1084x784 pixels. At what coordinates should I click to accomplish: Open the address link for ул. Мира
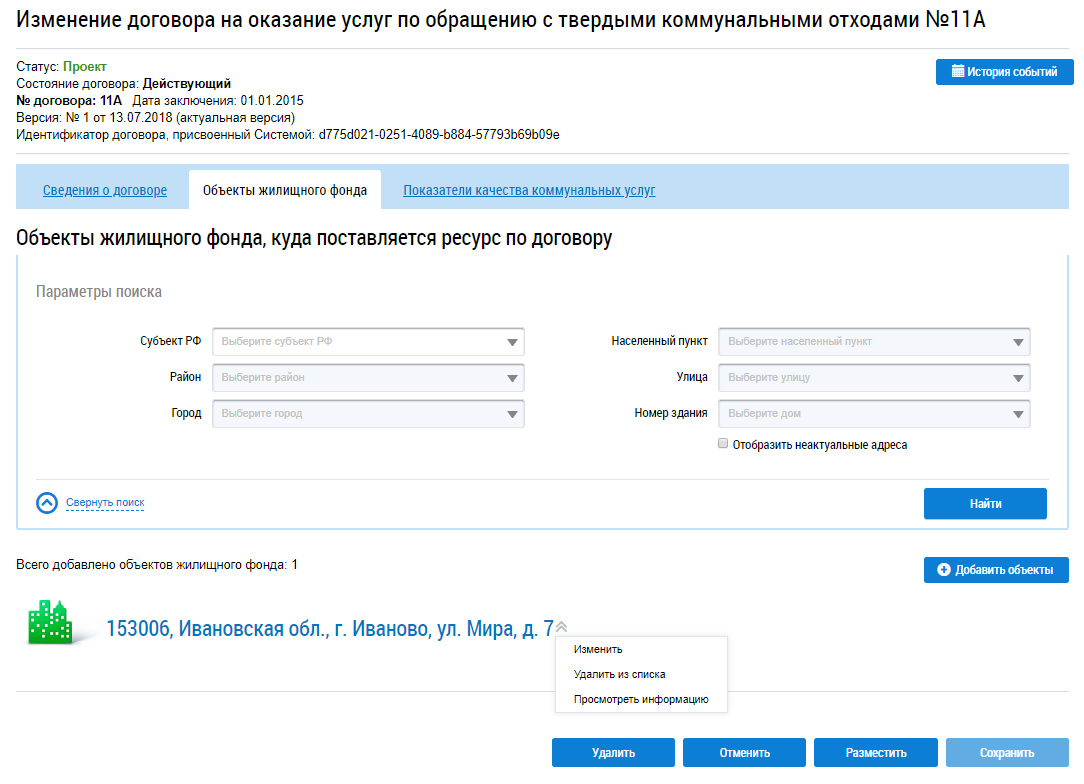[x=330, y=629]
